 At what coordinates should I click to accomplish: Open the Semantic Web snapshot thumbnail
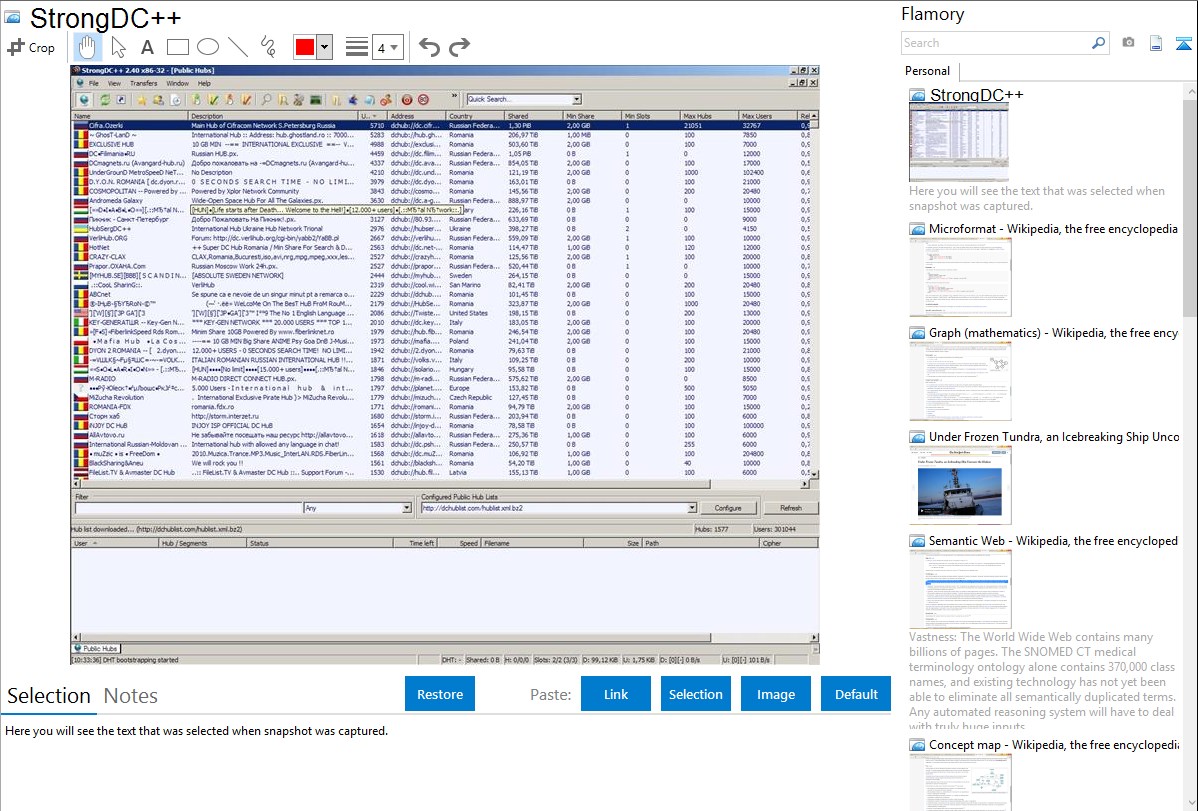click(x=960, y=589)
